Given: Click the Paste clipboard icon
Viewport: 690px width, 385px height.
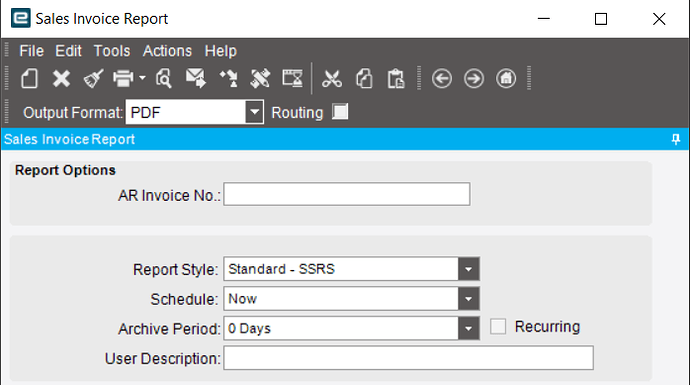Looking at the screenshot, I should [396, 79].
